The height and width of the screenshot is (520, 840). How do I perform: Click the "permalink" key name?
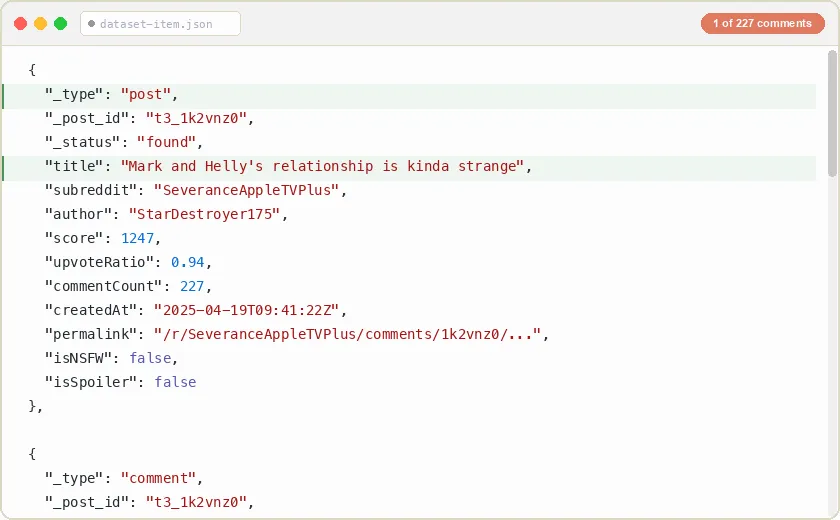[x=91, y=334]
